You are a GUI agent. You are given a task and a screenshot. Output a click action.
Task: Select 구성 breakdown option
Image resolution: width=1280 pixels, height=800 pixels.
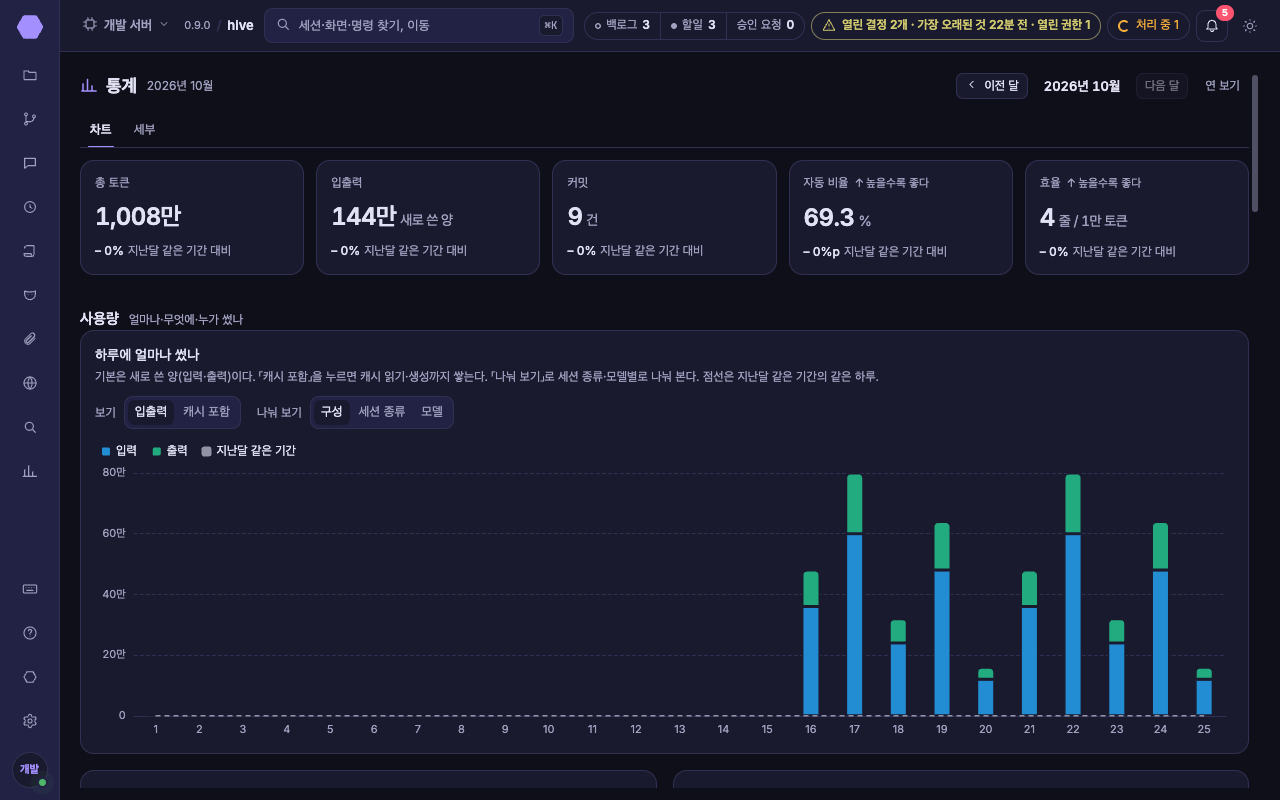(x=331, y=412)
